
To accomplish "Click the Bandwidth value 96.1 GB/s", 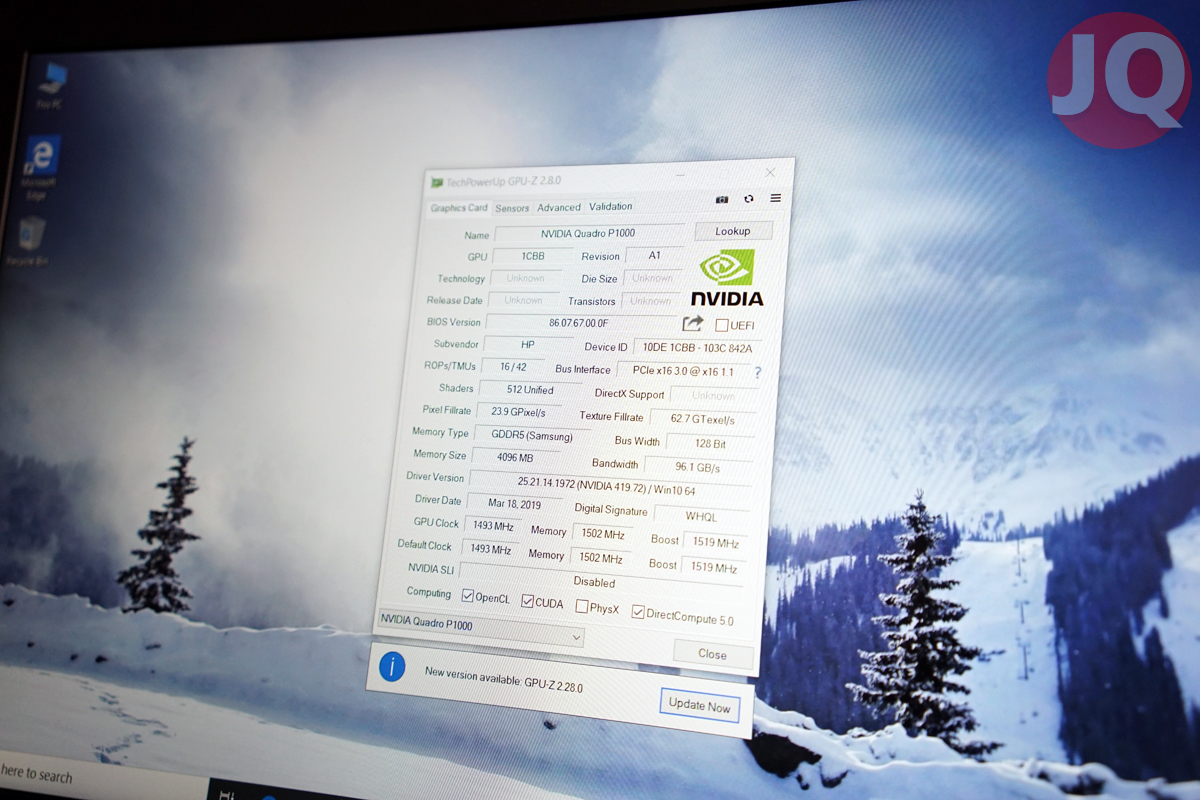I will [697, 467].
